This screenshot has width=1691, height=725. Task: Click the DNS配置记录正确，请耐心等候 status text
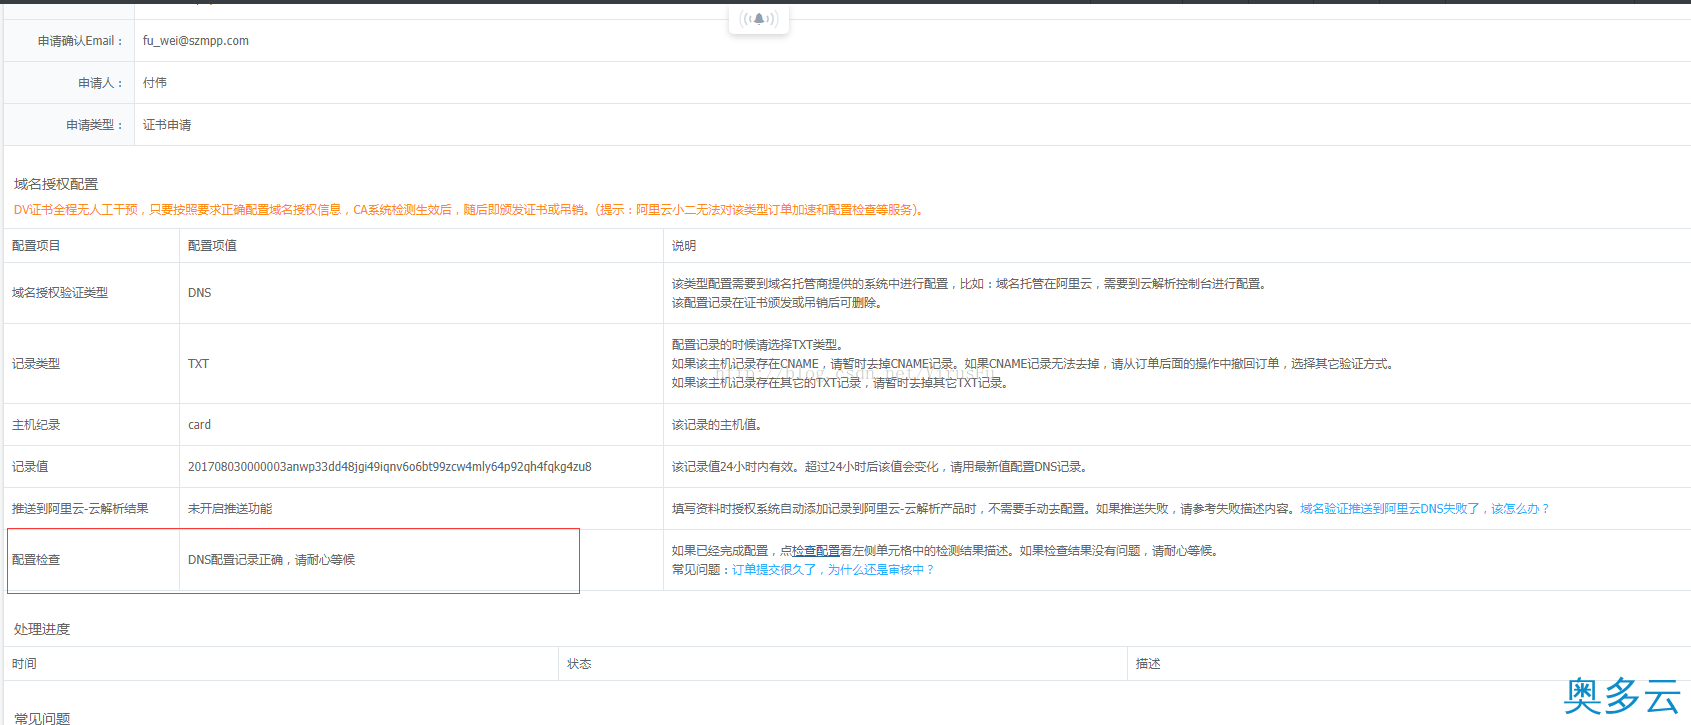[x=272, y=560]
